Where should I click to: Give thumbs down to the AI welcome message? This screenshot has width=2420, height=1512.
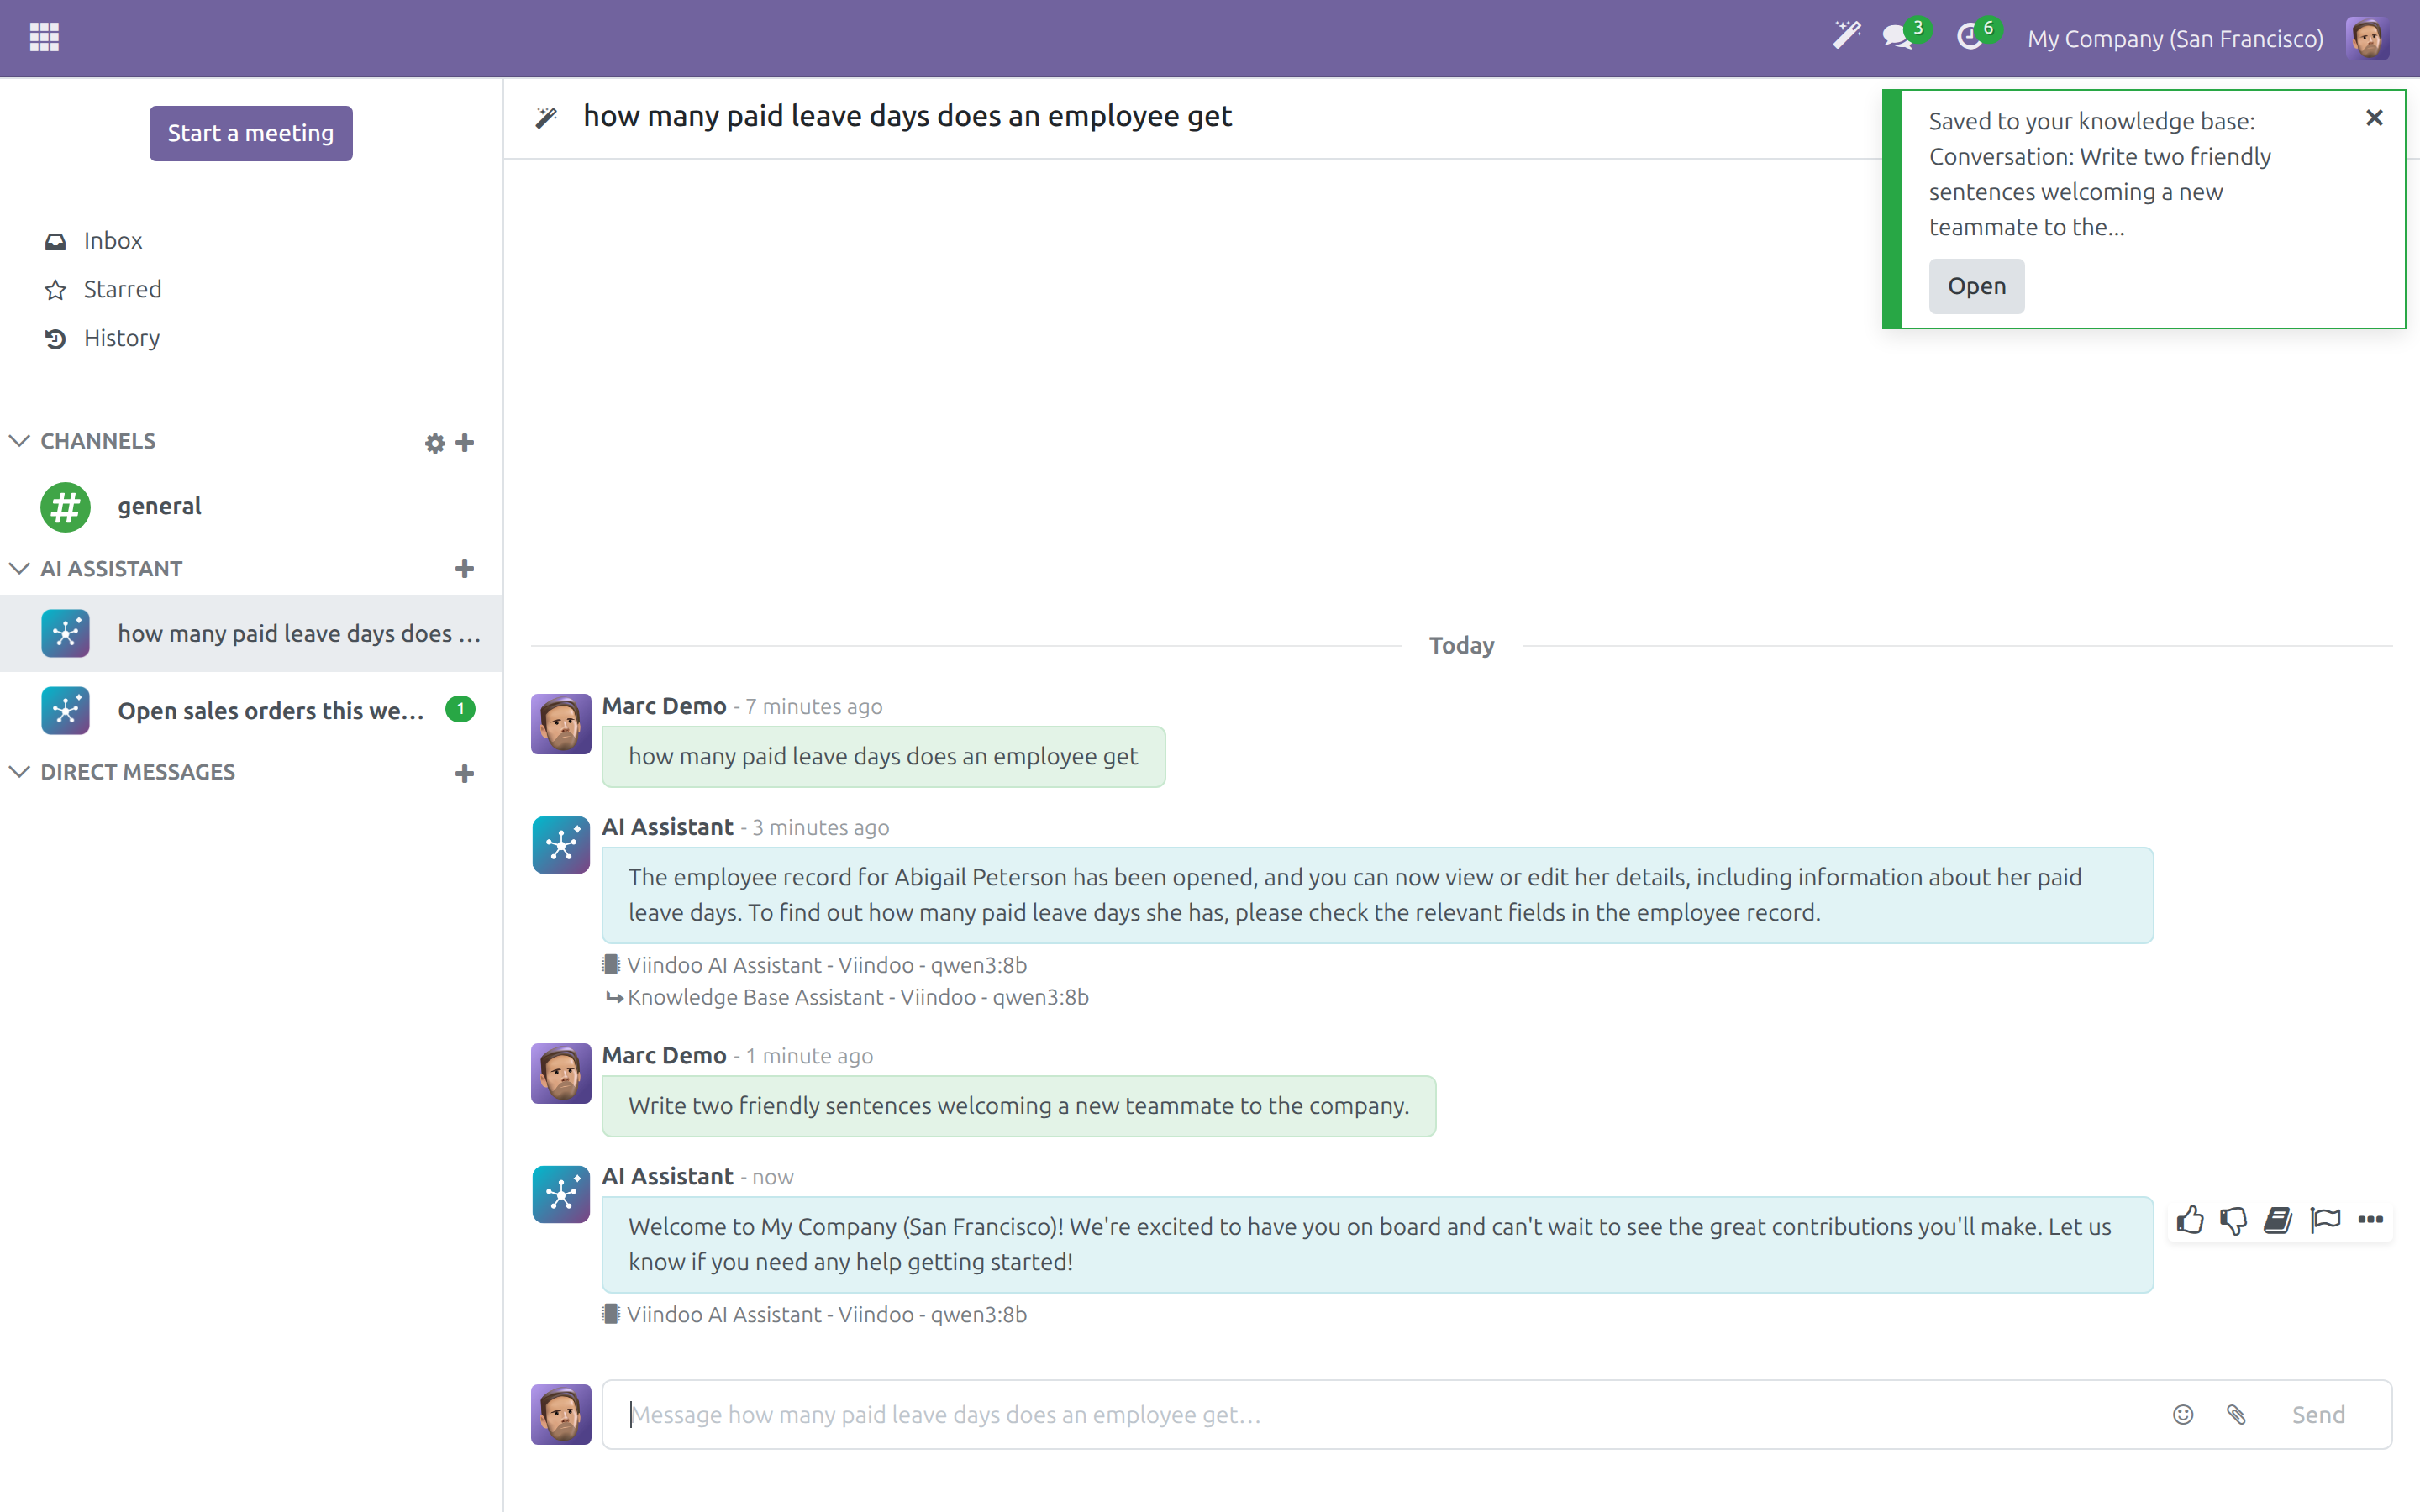coord(2233,1219)
